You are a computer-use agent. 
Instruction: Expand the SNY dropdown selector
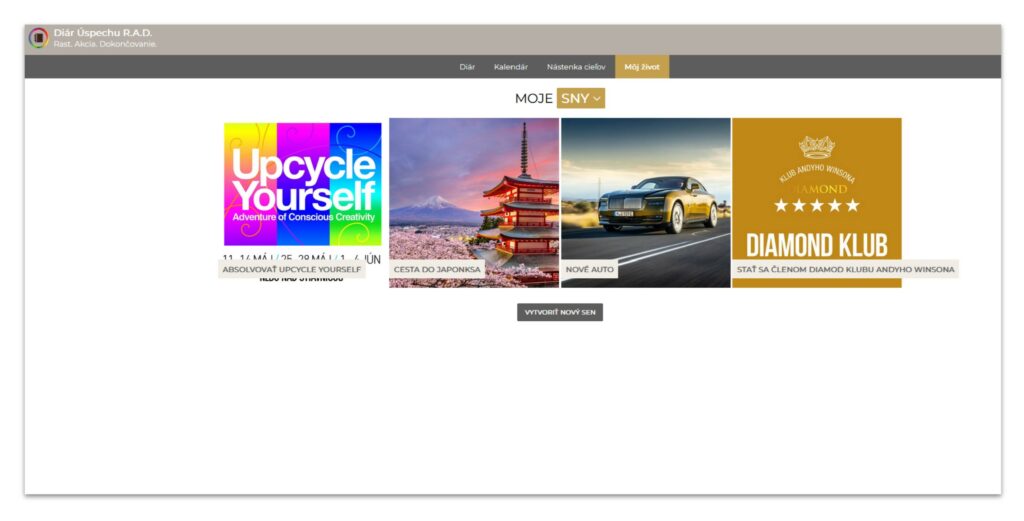click(581, 98)
